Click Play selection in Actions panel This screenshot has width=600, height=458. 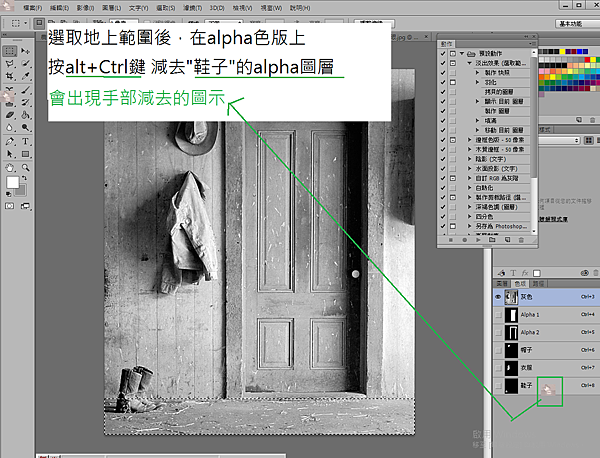478,240
